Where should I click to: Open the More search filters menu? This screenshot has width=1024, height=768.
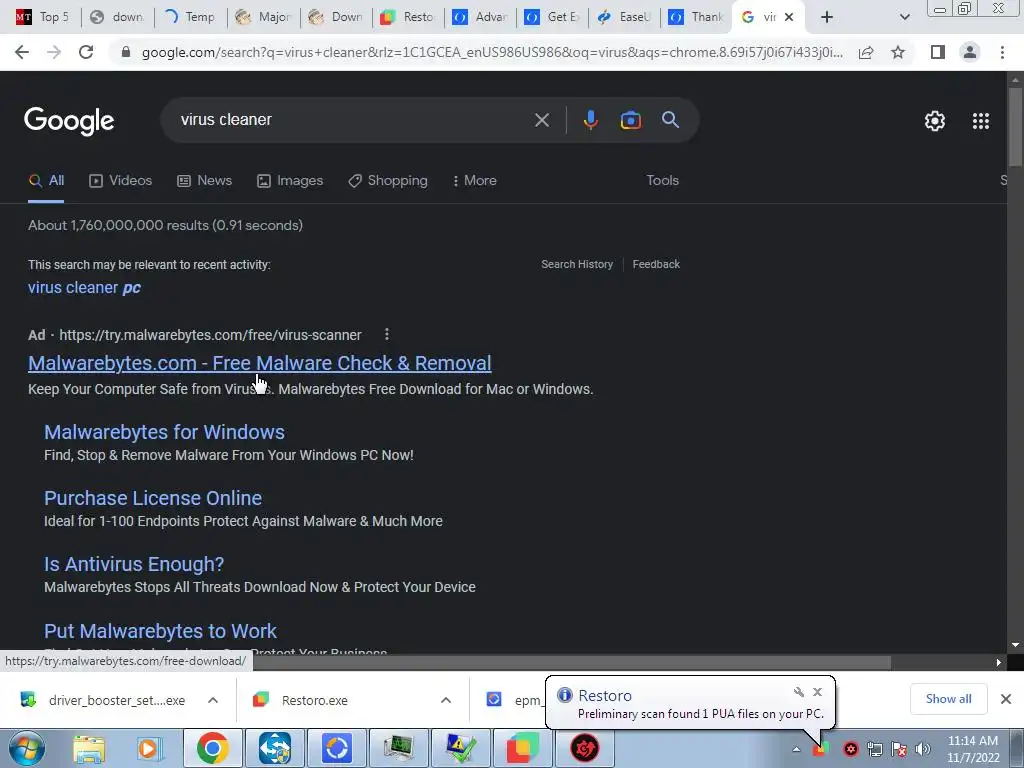[x=475, y=181]
